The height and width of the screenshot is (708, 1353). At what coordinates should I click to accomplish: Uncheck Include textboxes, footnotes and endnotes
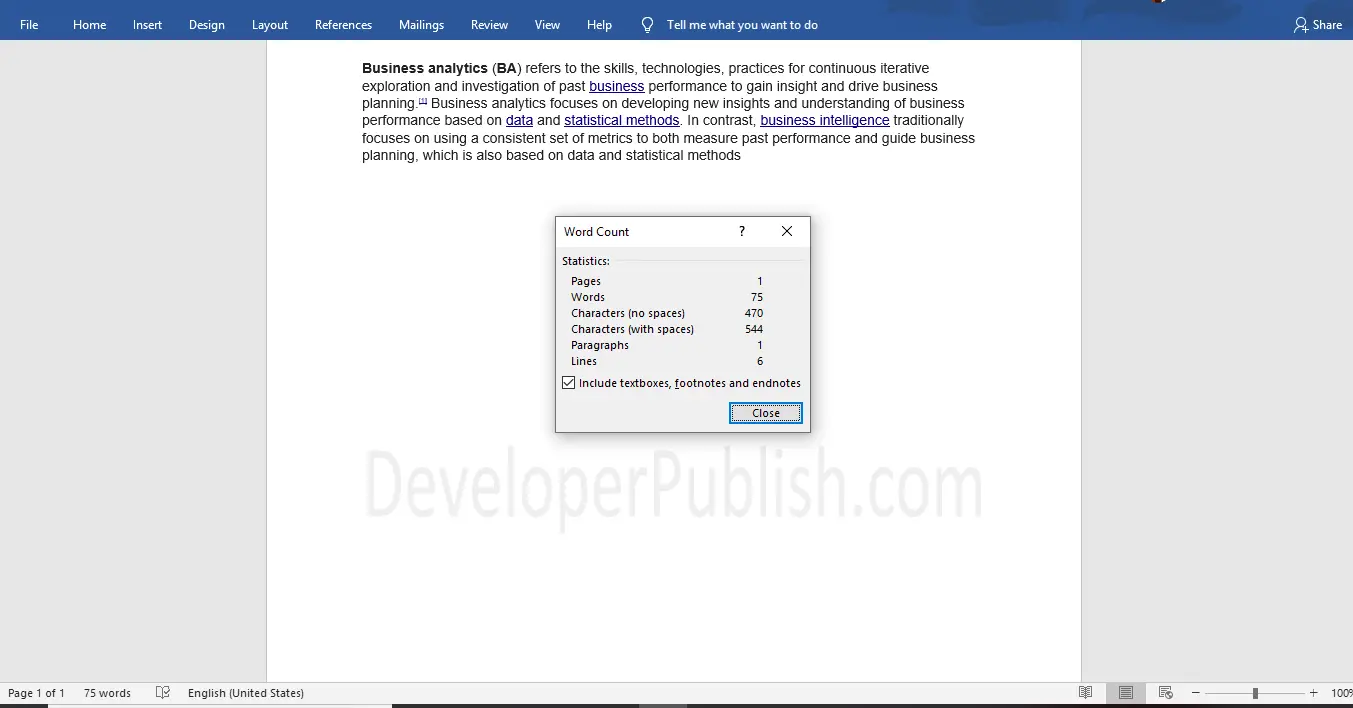(x=569, y=383)
